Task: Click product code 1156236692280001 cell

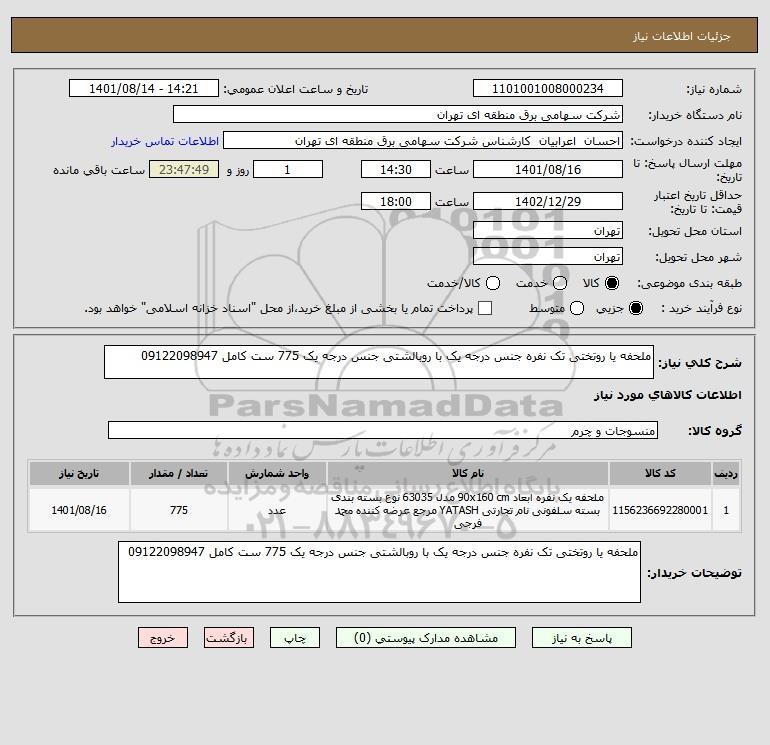Action: [660, 510]
